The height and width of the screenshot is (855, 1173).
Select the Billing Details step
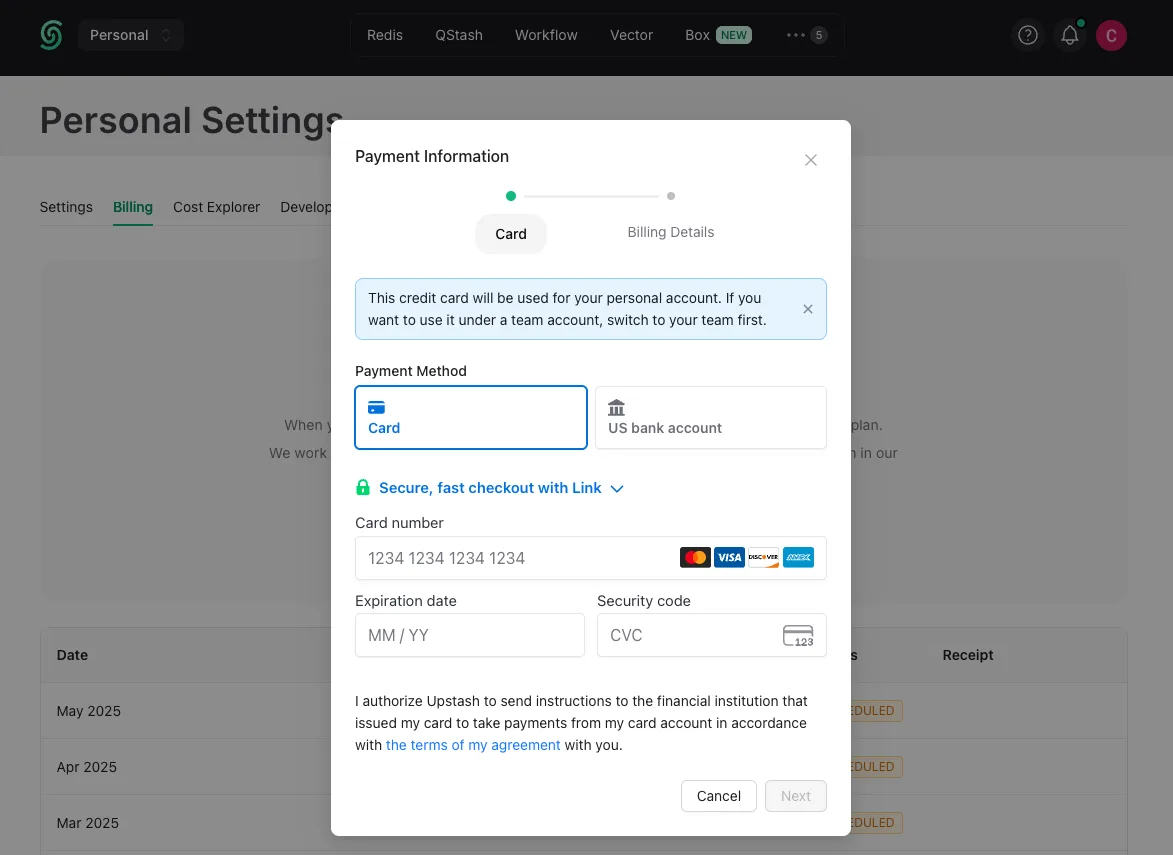coord(671,233)
